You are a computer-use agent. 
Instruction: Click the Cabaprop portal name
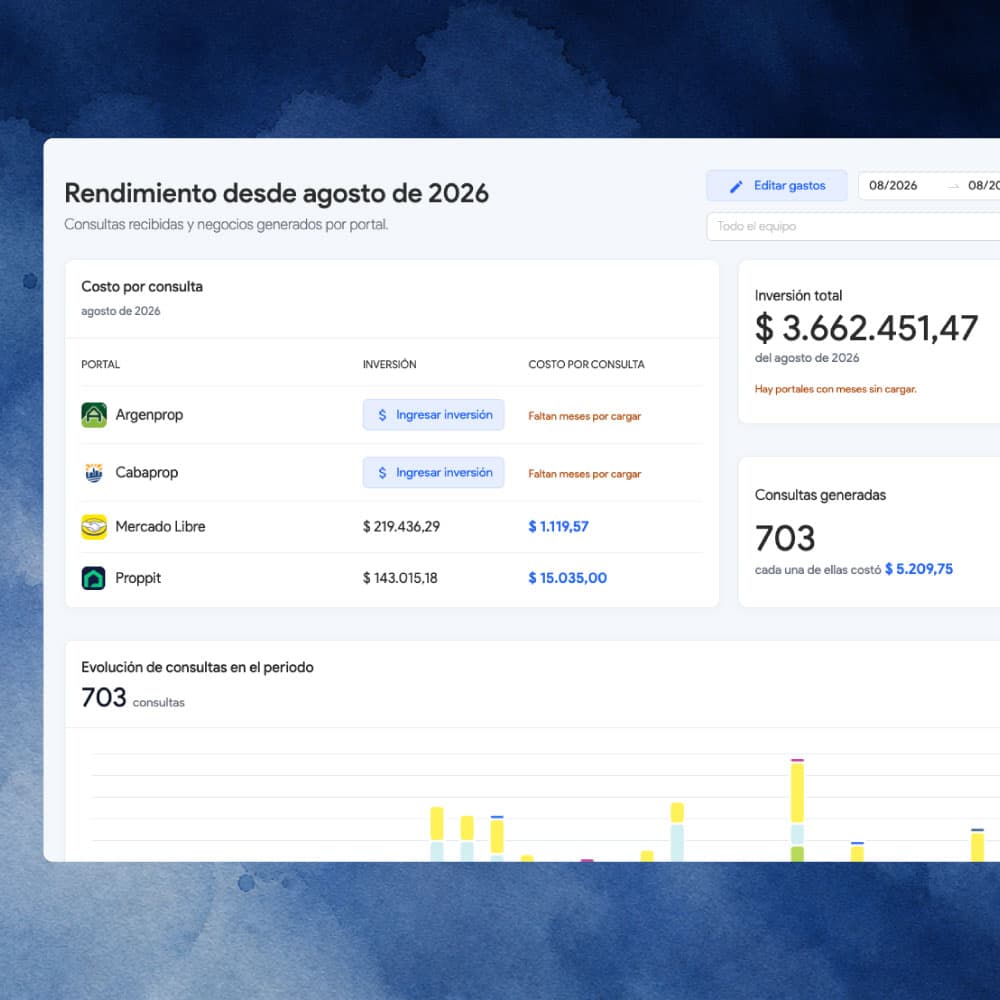pos(147,473)
